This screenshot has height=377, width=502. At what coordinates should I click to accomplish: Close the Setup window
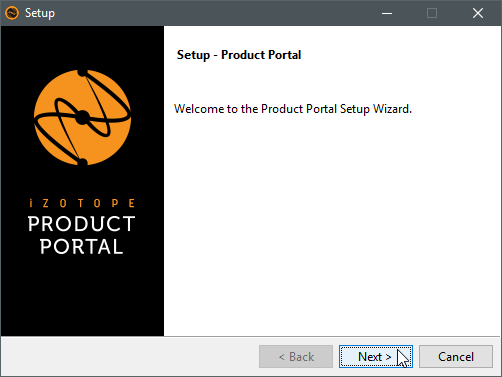click(478, 13)
